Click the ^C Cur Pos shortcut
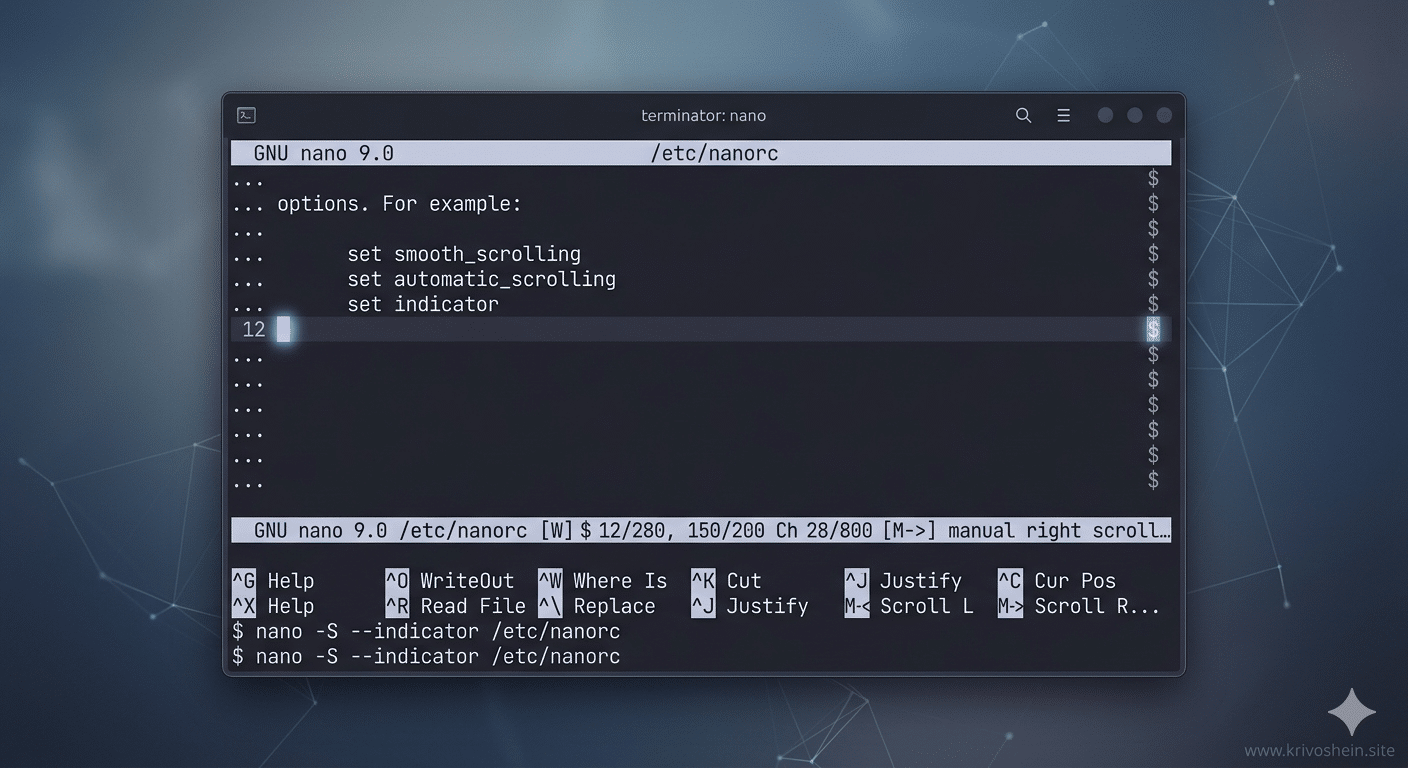Image resolution: width=1408 pixels, height=768 pixels. tap(1057, 581)
